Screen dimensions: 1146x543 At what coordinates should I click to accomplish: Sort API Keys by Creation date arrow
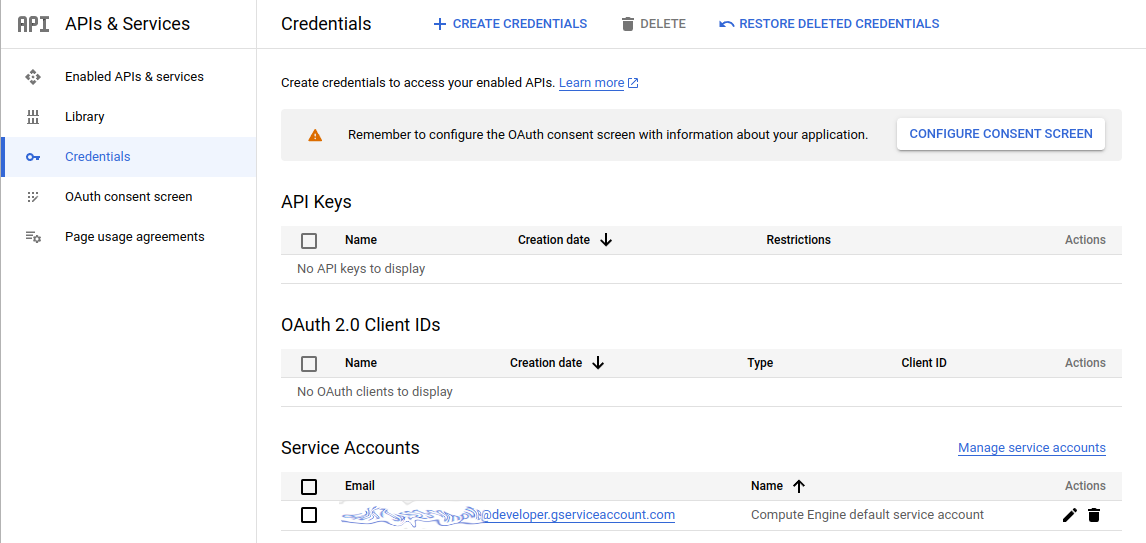[606, 240]
